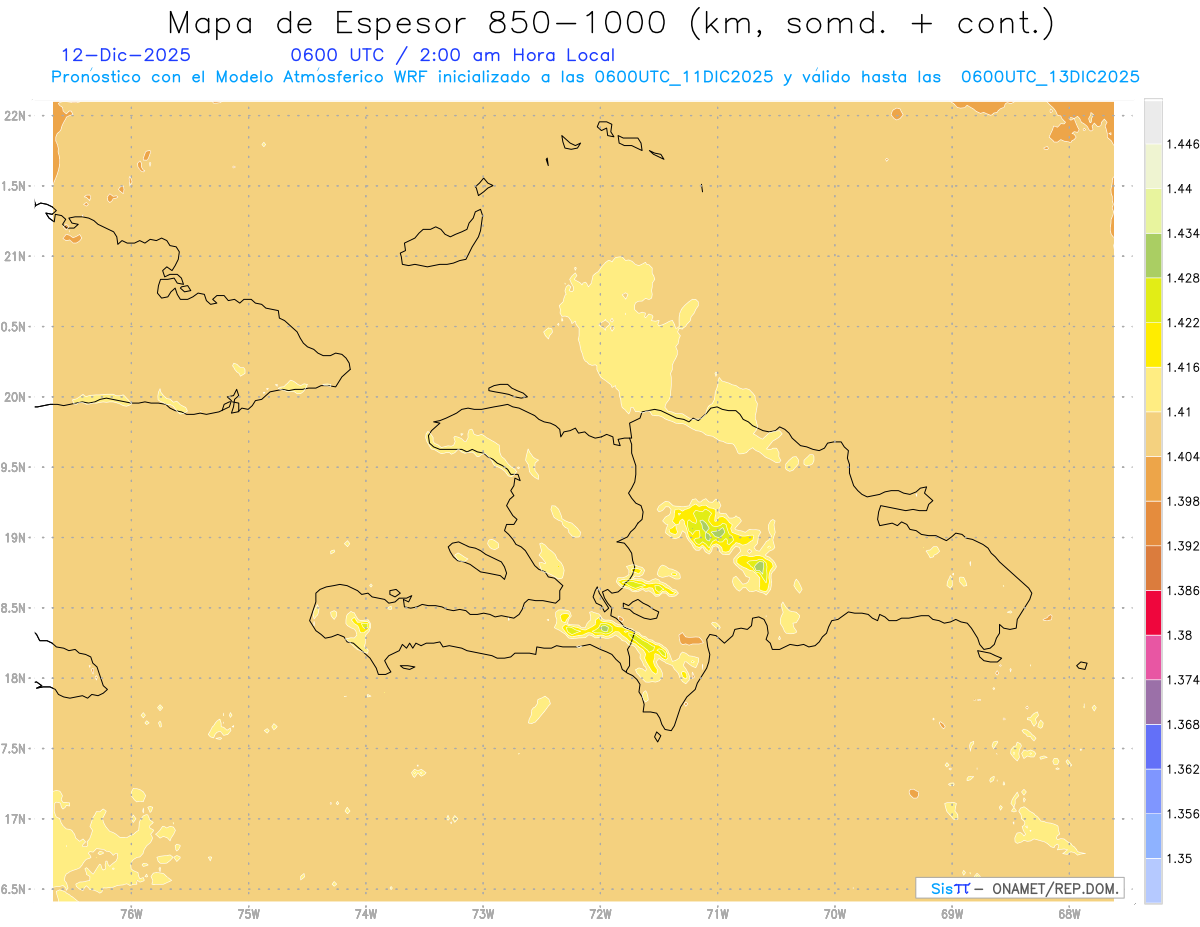Click the legend value "1.386"

click(1183, 591)
